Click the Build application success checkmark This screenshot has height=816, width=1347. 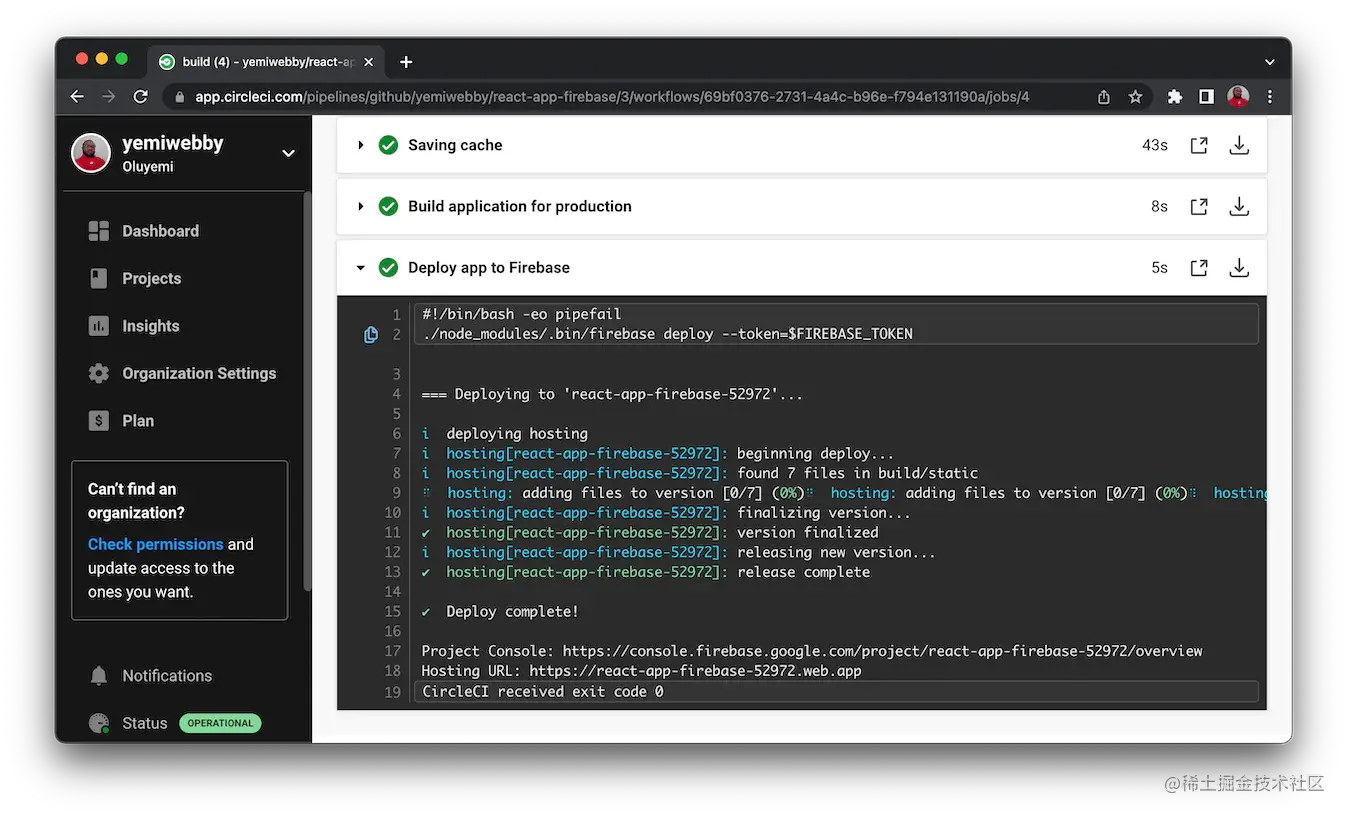tap(388, 206)
